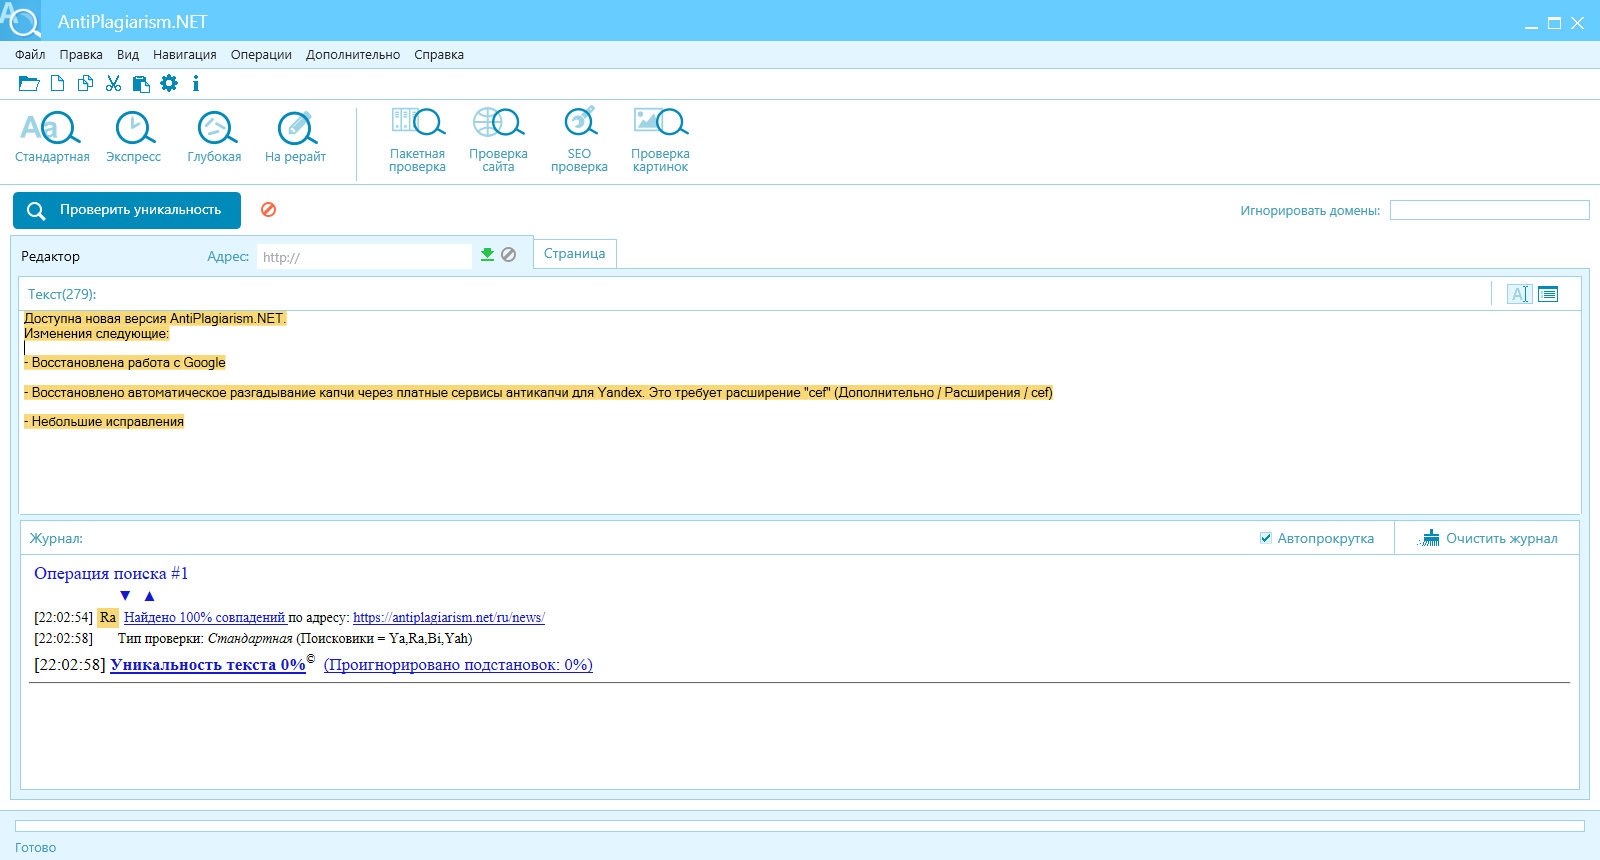Stop the check with the red cancel icon
Screen dimensions: 1600x860
(x=268, y=210)
